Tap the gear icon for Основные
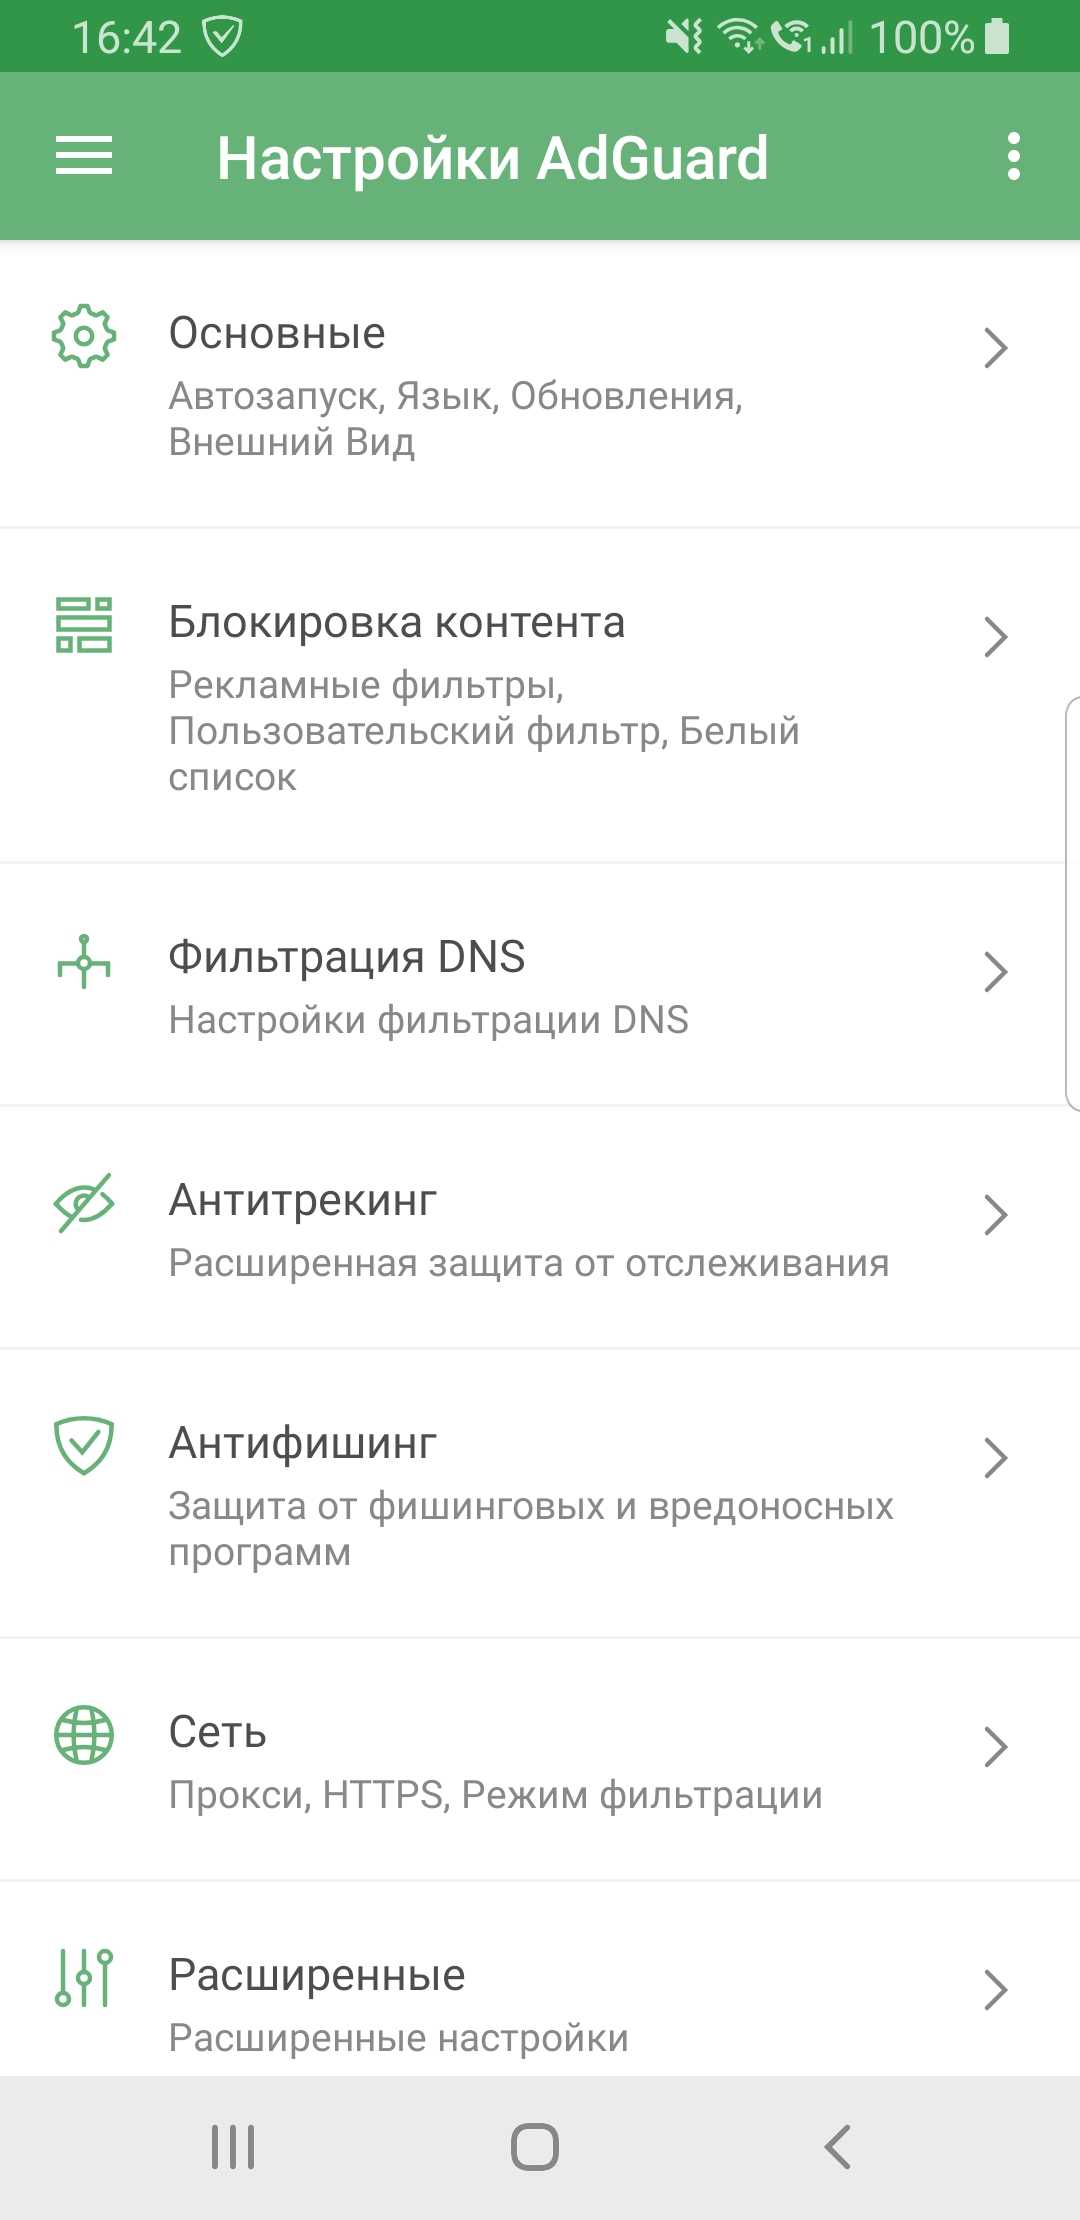Screen dimensions: 1080x2220 point(84,336)
